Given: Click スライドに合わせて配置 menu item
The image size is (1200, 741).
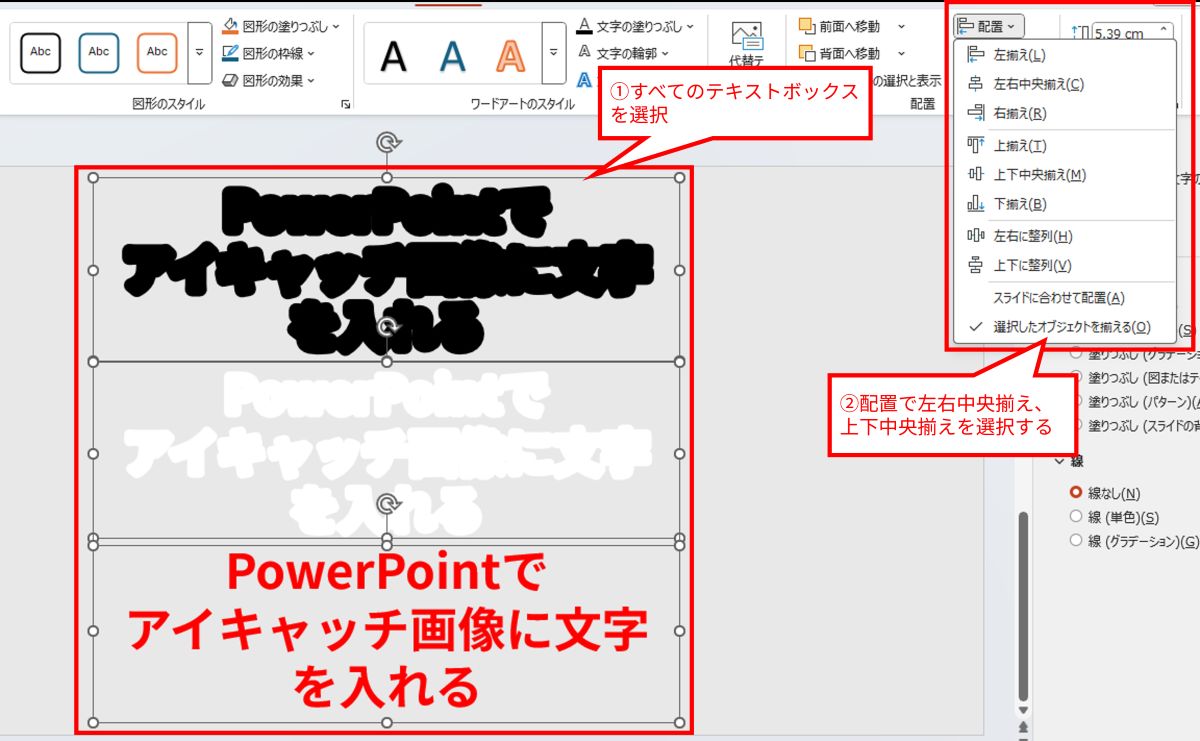Looking at the screenshot, I should [1058, 298].
